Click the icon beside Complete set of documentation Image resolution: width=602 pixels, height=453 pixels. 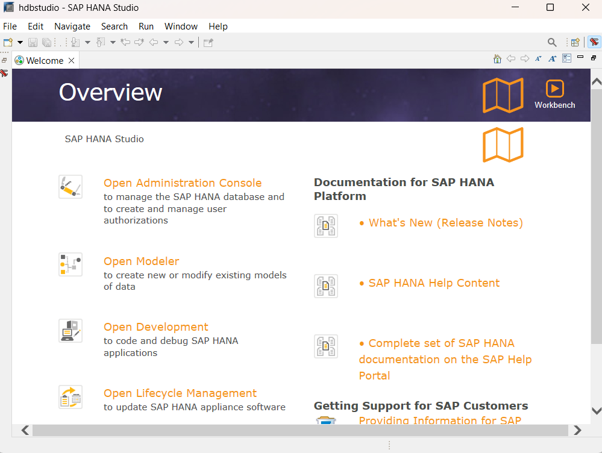pos(326,346)
